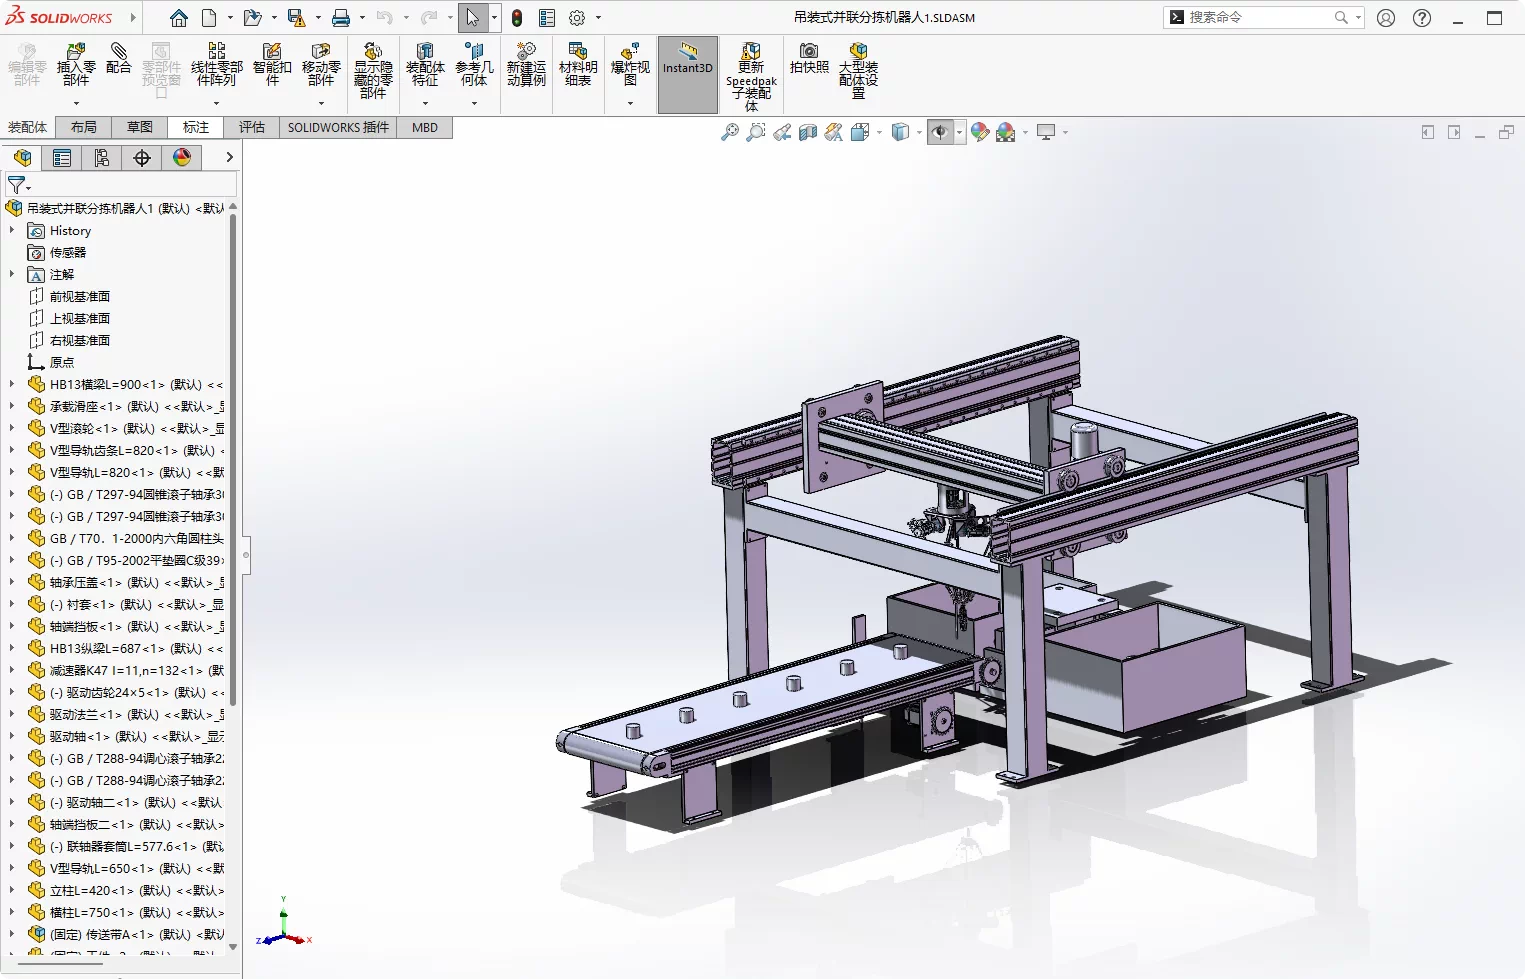Open the Help question mark button

pos(1422,18)
